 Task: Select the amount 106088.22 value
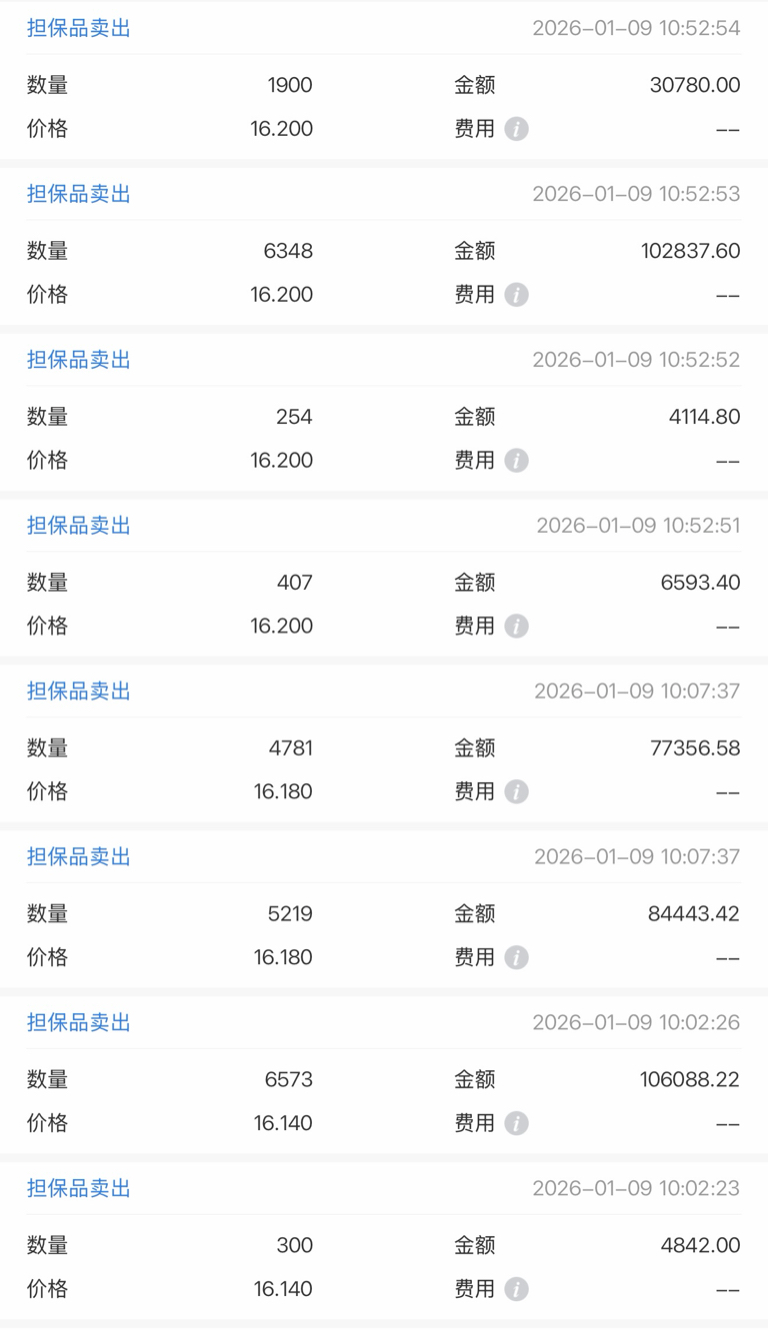pos(690,1079)
